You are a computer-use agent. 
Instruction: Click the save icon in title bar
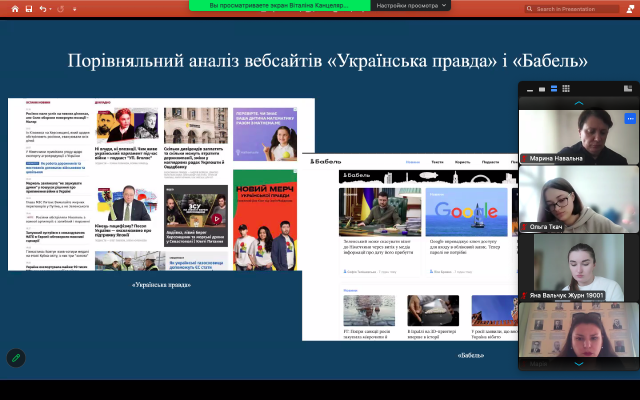click(29, 9)
